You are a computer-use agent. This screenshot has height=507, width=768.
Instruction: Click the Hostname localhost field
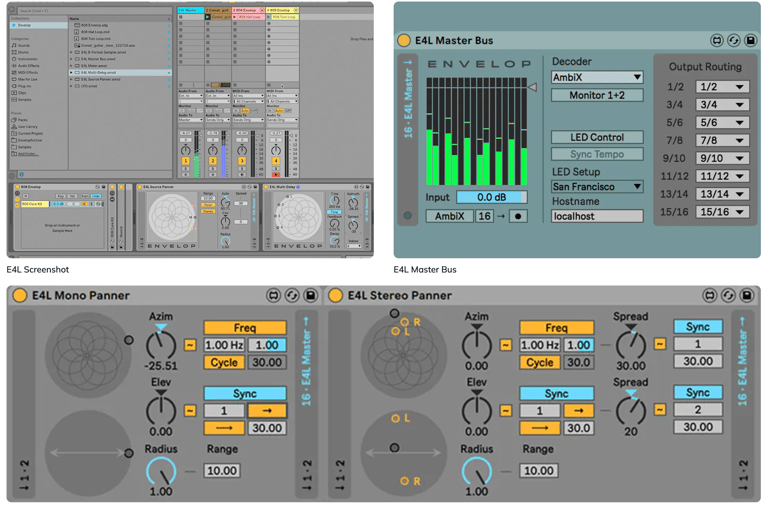point(597,216)
